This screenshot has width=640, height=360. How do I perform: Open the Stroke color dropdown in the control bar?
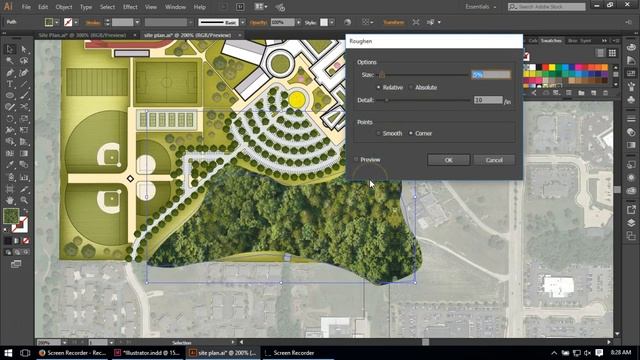click(x=76, y=22)
